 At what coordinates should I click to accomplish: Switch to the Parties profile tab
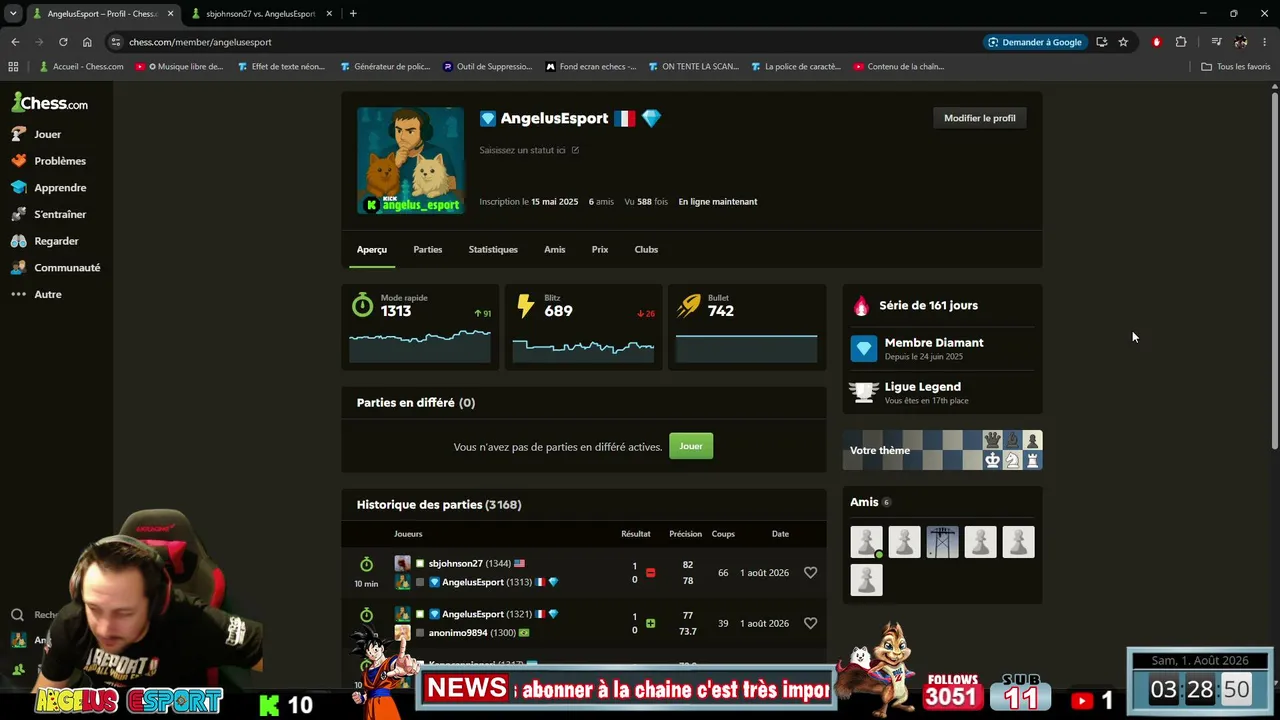[428, 250]
